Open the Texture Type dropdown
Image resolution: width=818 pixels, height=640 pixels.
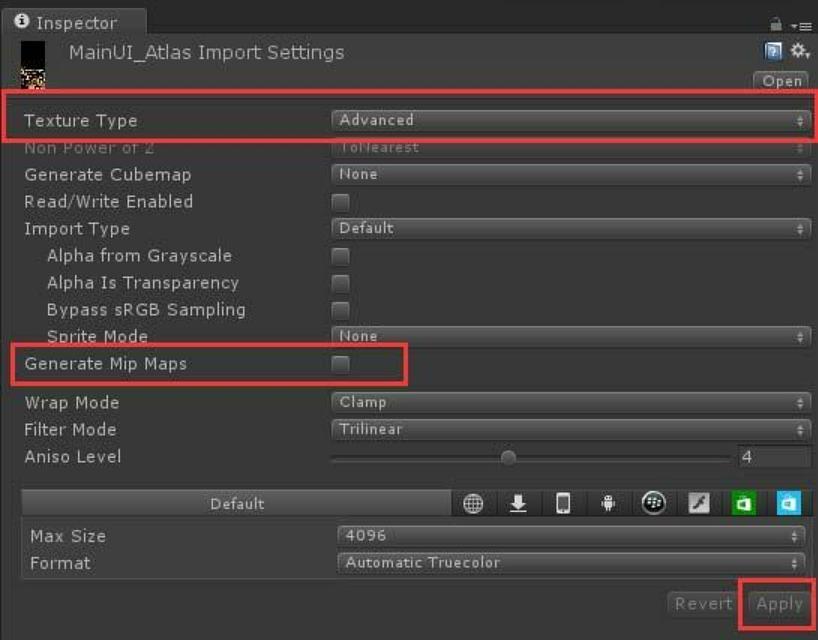(570, 119)
